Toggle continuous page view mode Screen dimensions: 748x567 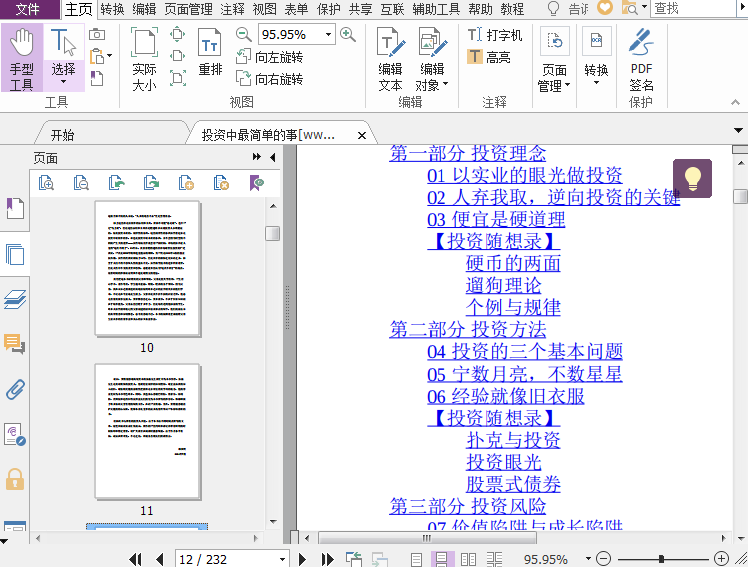tap(442, 559)
